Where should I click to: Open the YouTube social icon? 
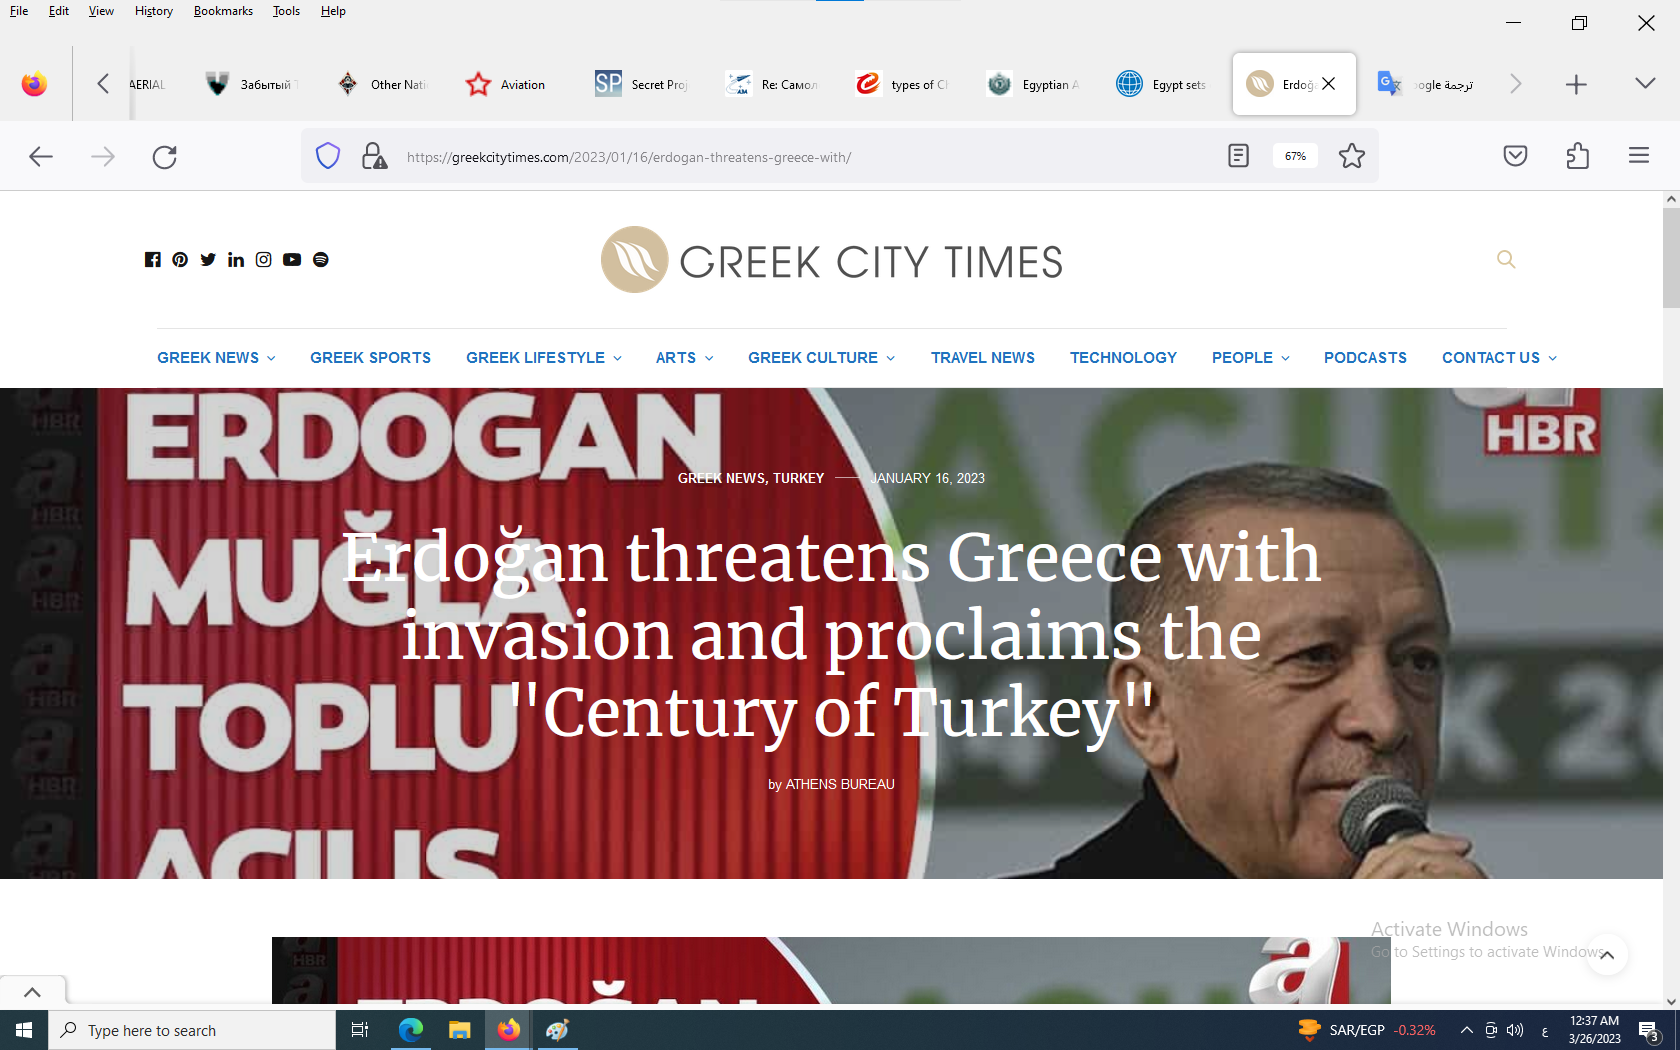(292, 260)
